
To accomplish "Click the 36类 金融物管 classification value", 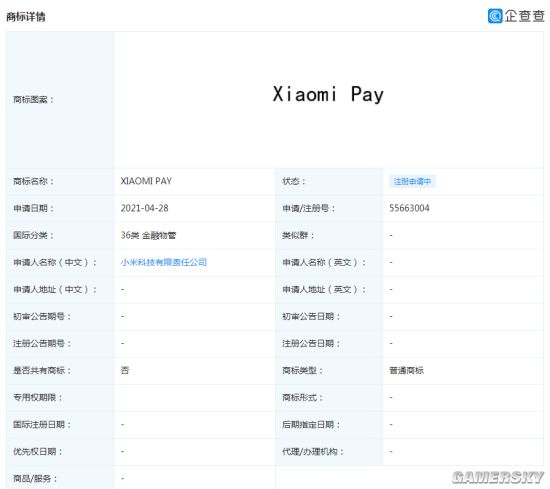I will click(148, 235).
